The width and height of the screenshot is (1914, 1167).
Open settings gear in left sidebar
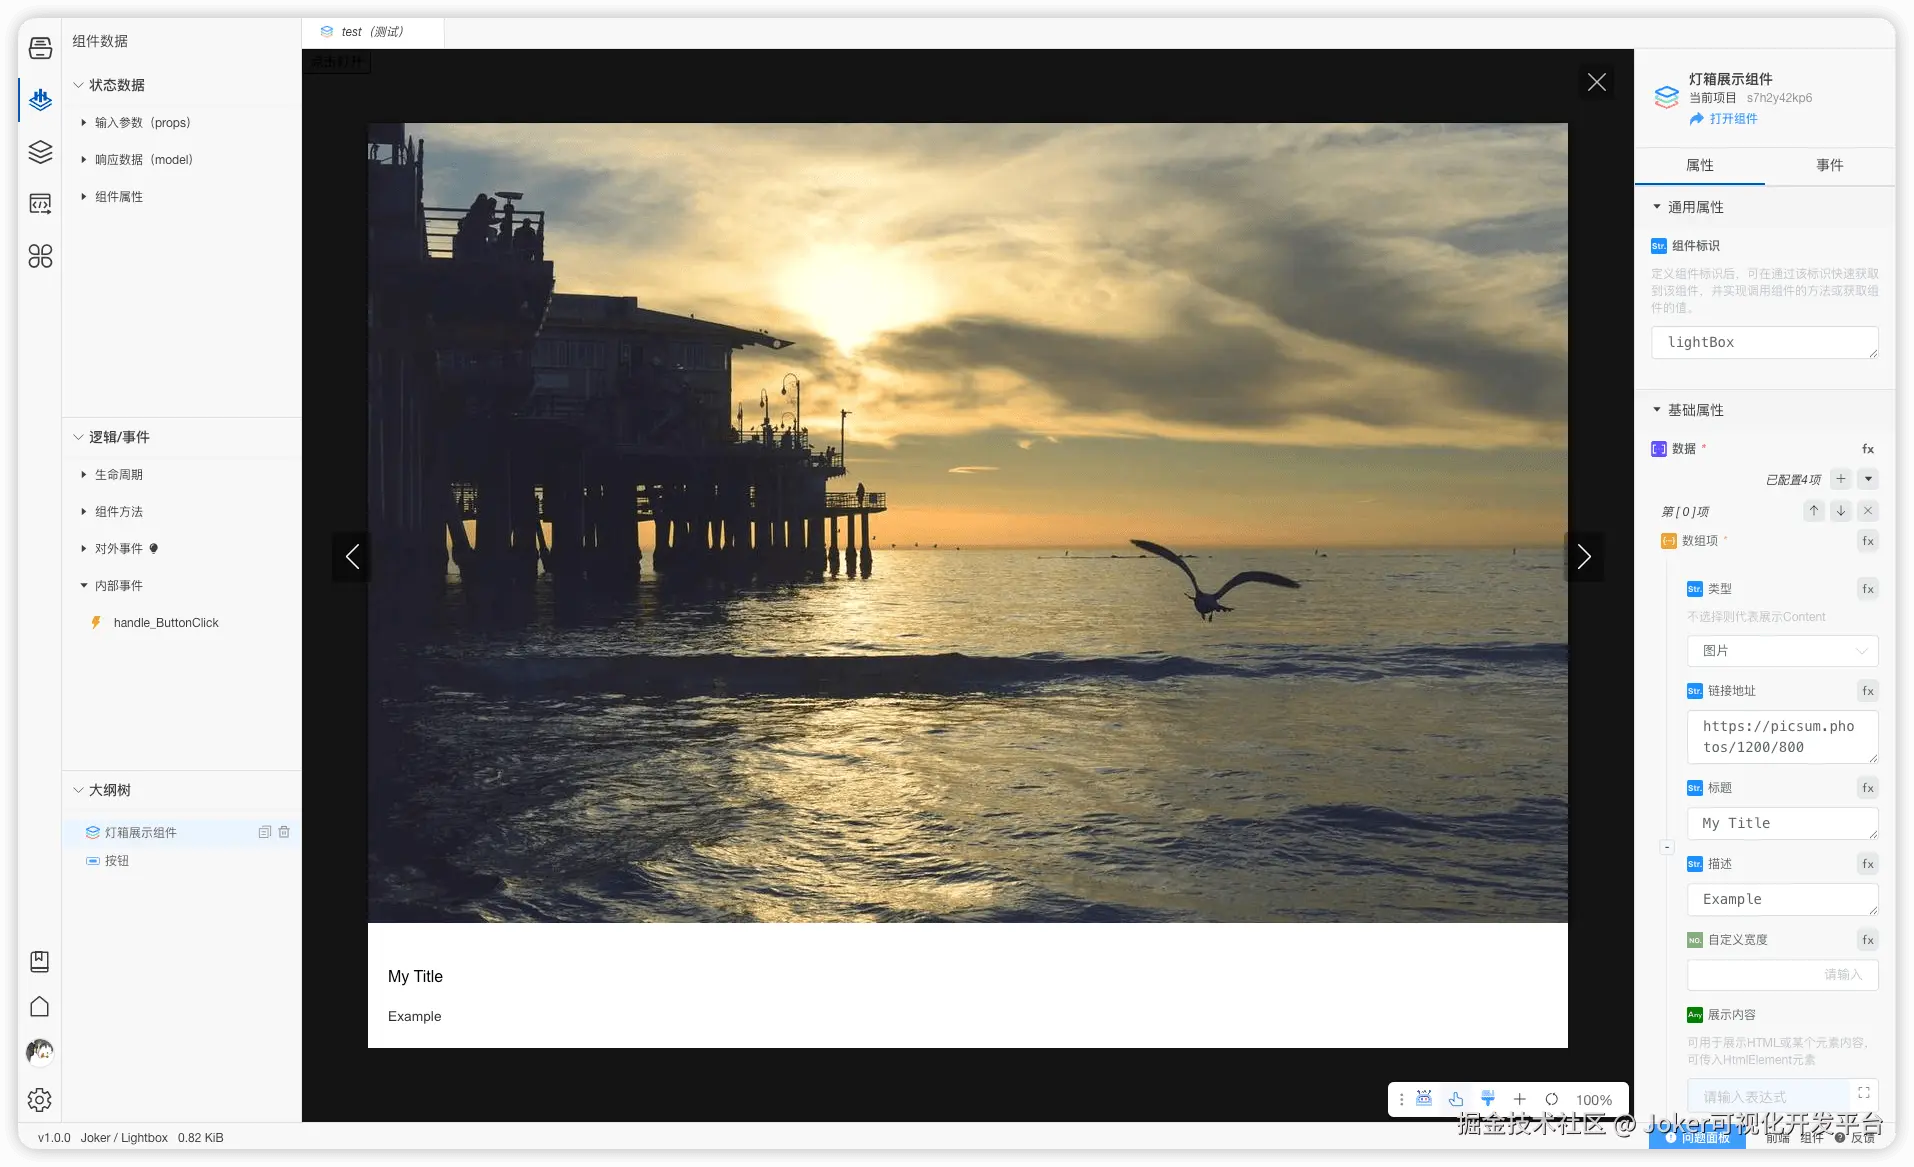click(40, 1100)
